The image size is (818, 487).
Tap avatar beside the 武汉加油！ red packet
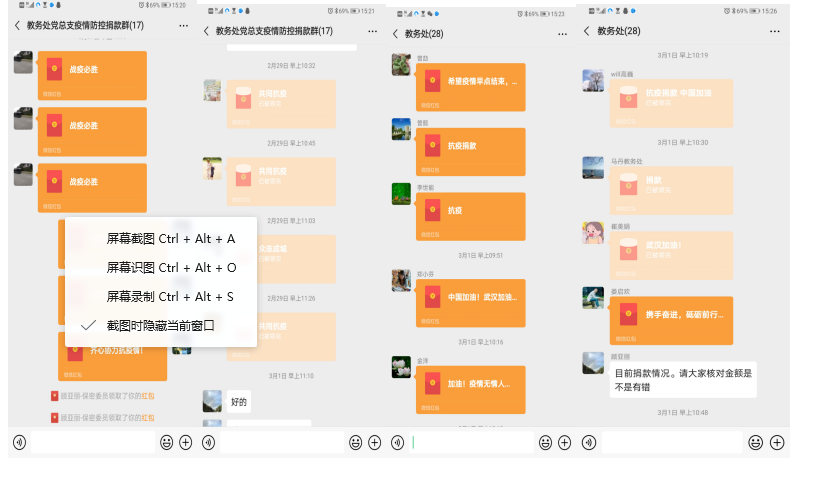click(x=593, y=233)
